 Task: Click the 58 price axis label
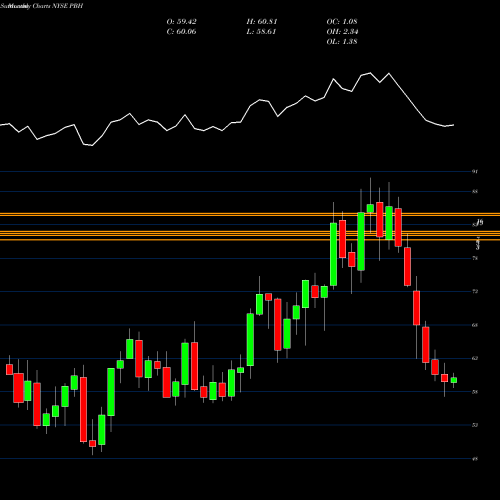coord(475,392)
